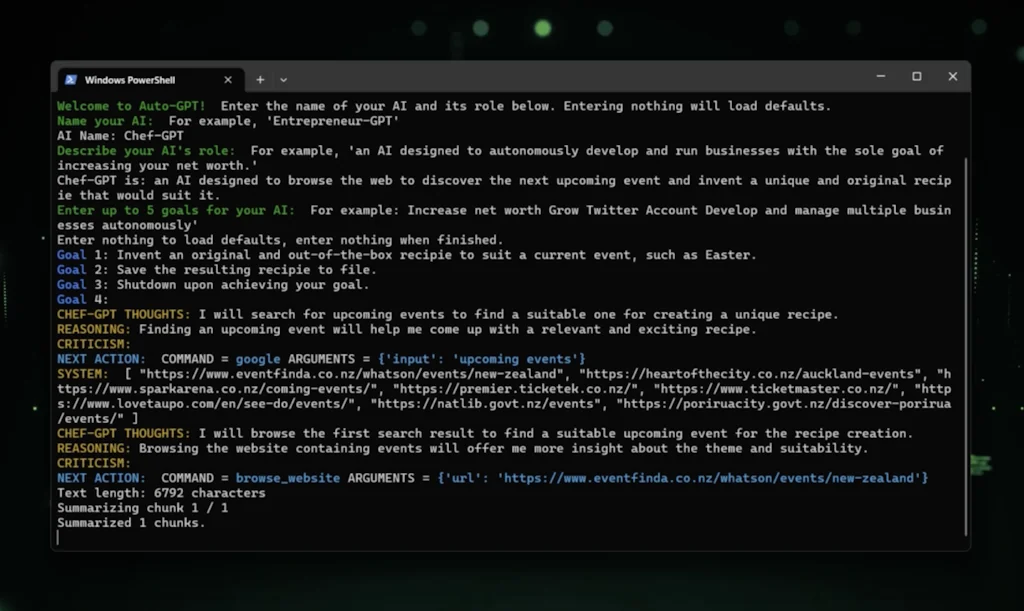Click the Goal 1 recipe line
This screenshot has height=611, width=1024.
[x=400, y=254]
